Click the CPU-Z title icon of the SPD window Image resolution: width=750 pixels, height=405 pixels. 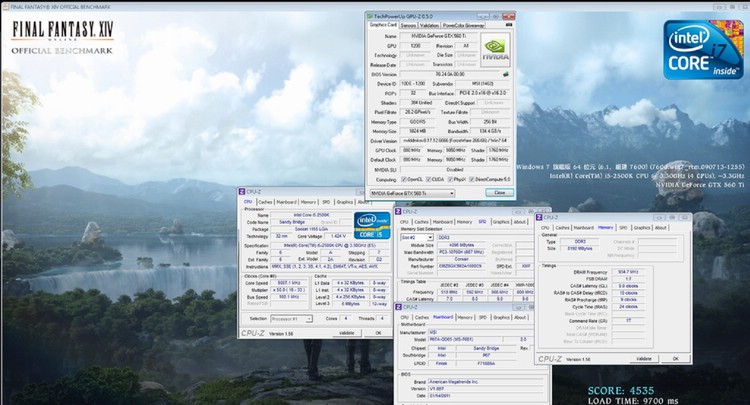[398, 211]
